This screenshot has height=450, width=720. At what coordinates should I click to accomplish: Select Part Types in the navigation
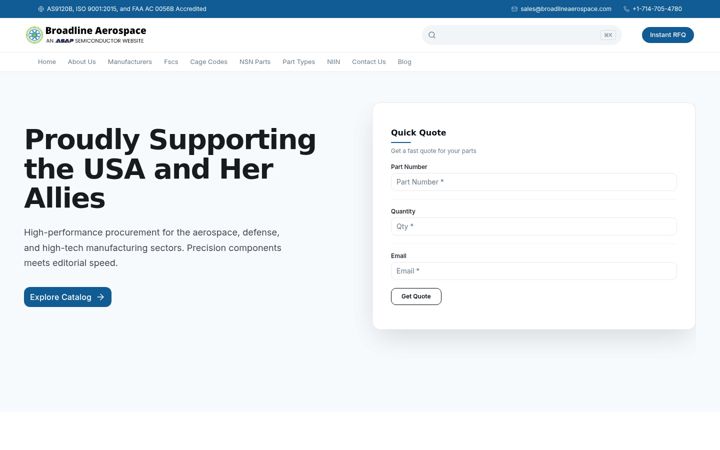(298, 62)
